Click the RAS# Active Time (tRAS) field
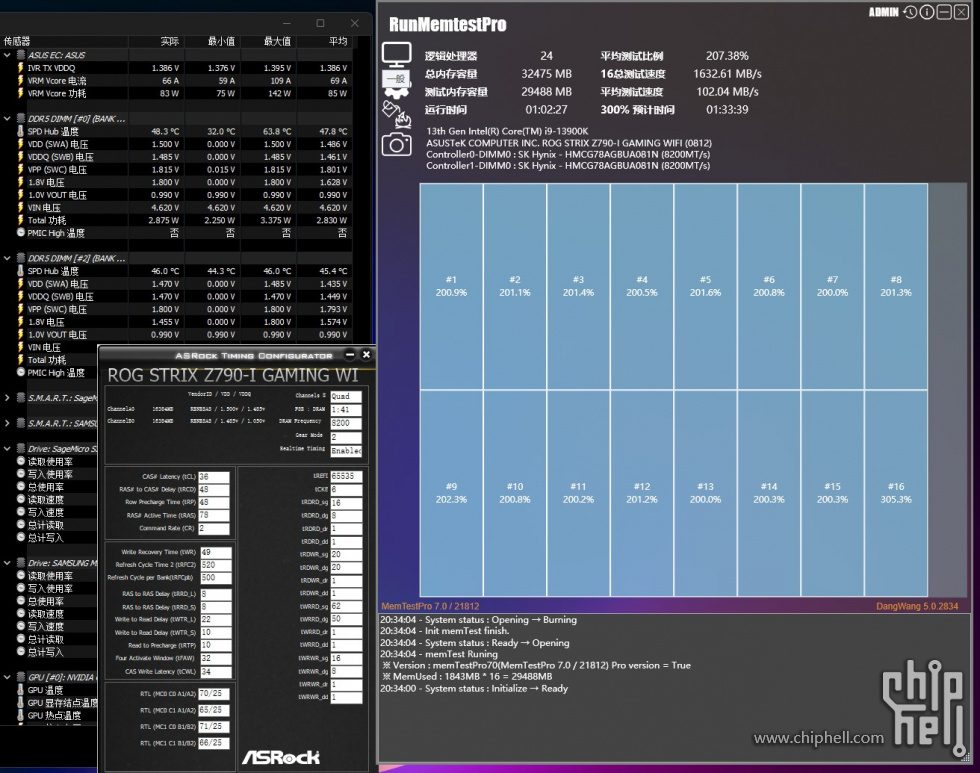 click(214, 516)
